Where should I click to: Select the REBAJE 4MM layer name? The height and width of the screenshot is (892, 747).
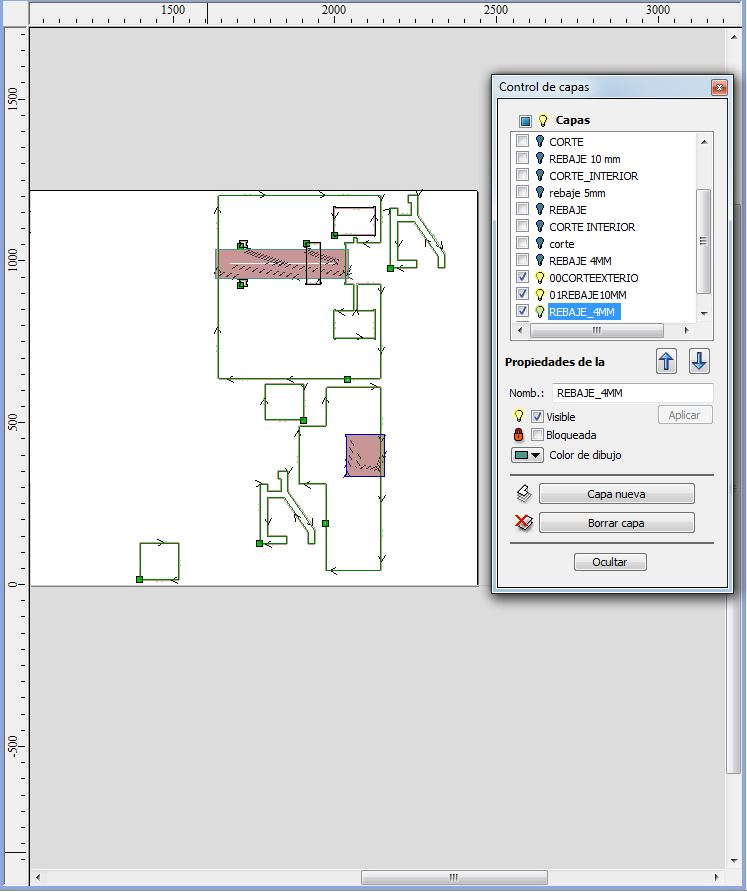[x=580, y=261]
